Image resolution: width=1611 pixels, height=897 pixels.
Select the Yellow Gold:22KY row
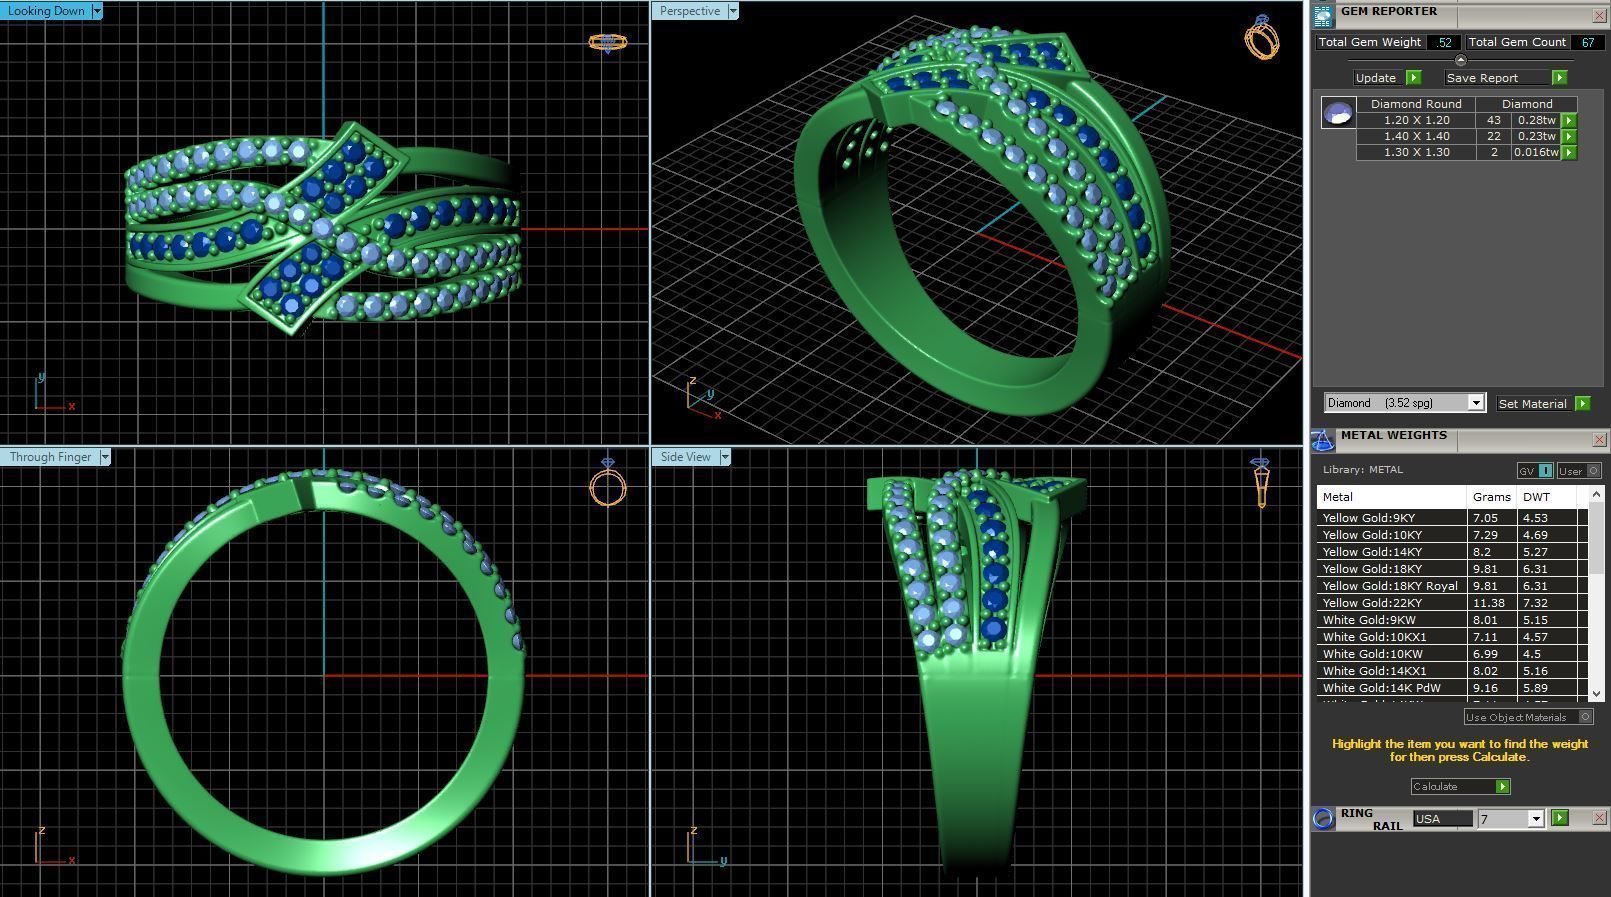tap(1452, 603)
